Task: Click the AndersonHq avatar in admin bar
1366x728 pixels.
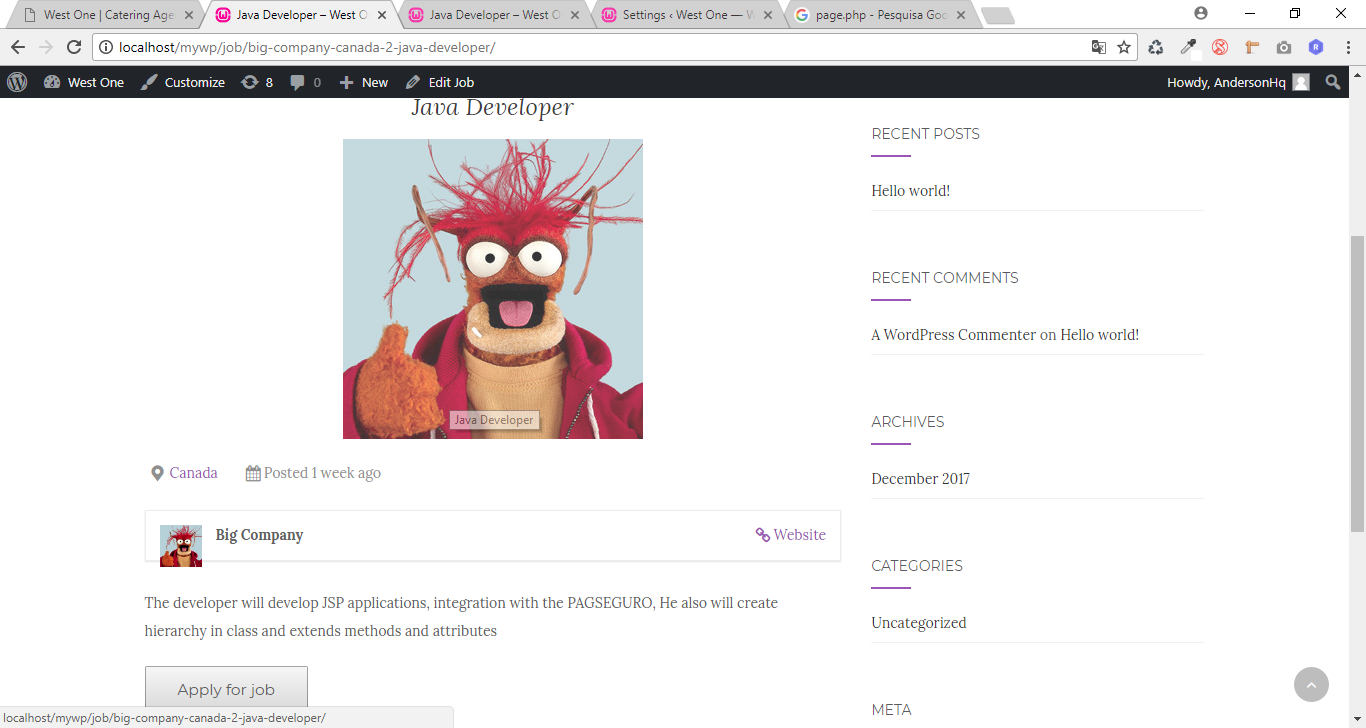Action: click(x=1301, y=82)
